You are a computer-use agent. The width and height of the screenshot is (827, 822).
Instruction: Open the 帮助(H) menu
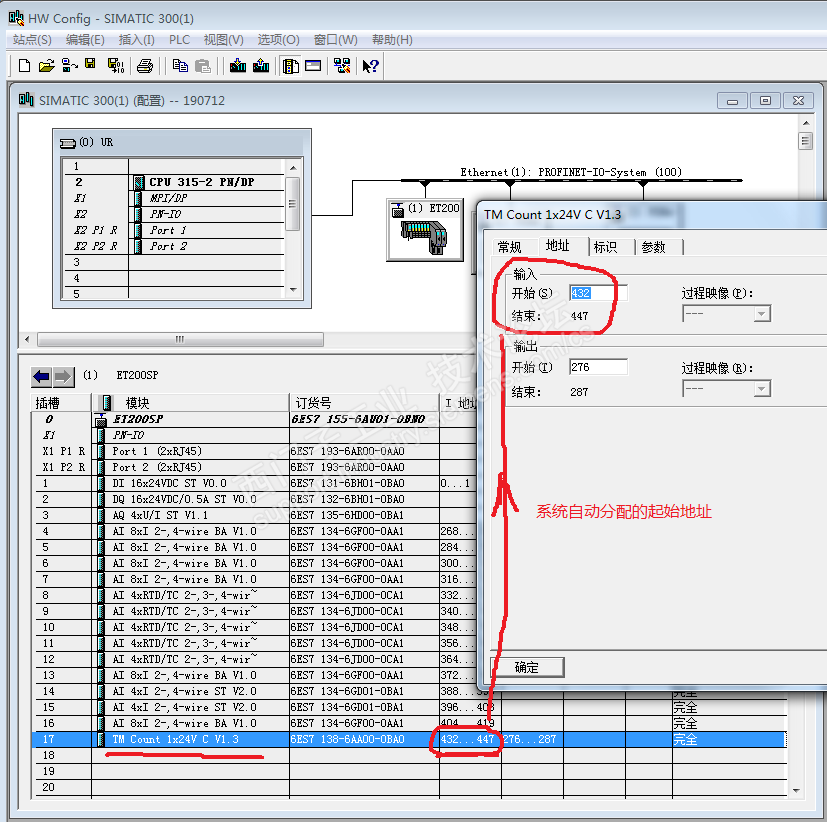pos(392,40)
